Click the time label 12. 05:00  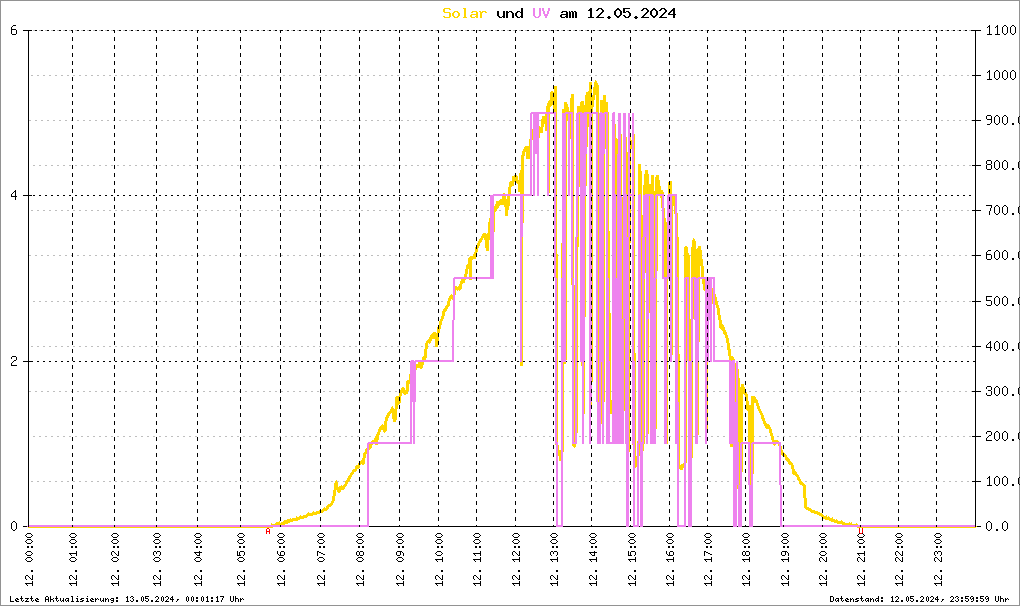coord(241,560)
